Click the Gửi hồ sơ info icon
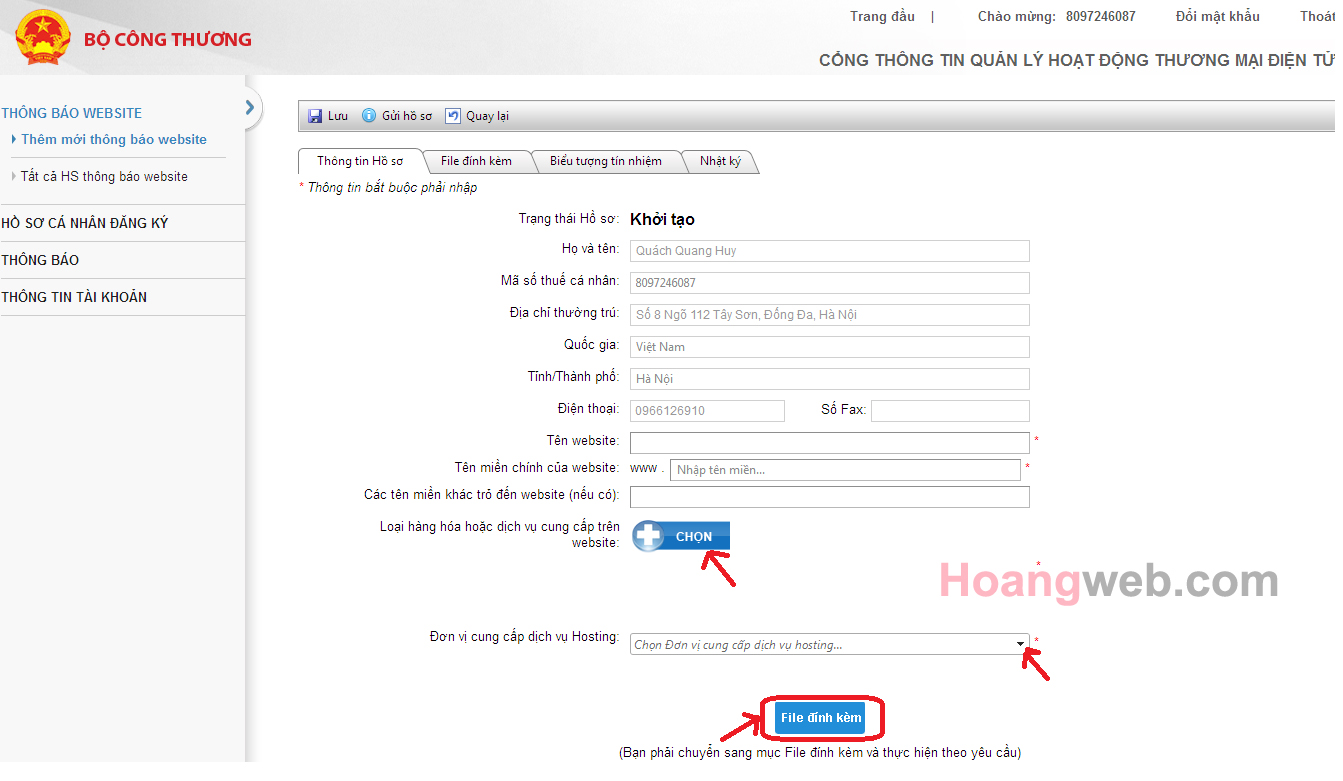Screen dimensions: 1343x781 [x=369, y=116]
